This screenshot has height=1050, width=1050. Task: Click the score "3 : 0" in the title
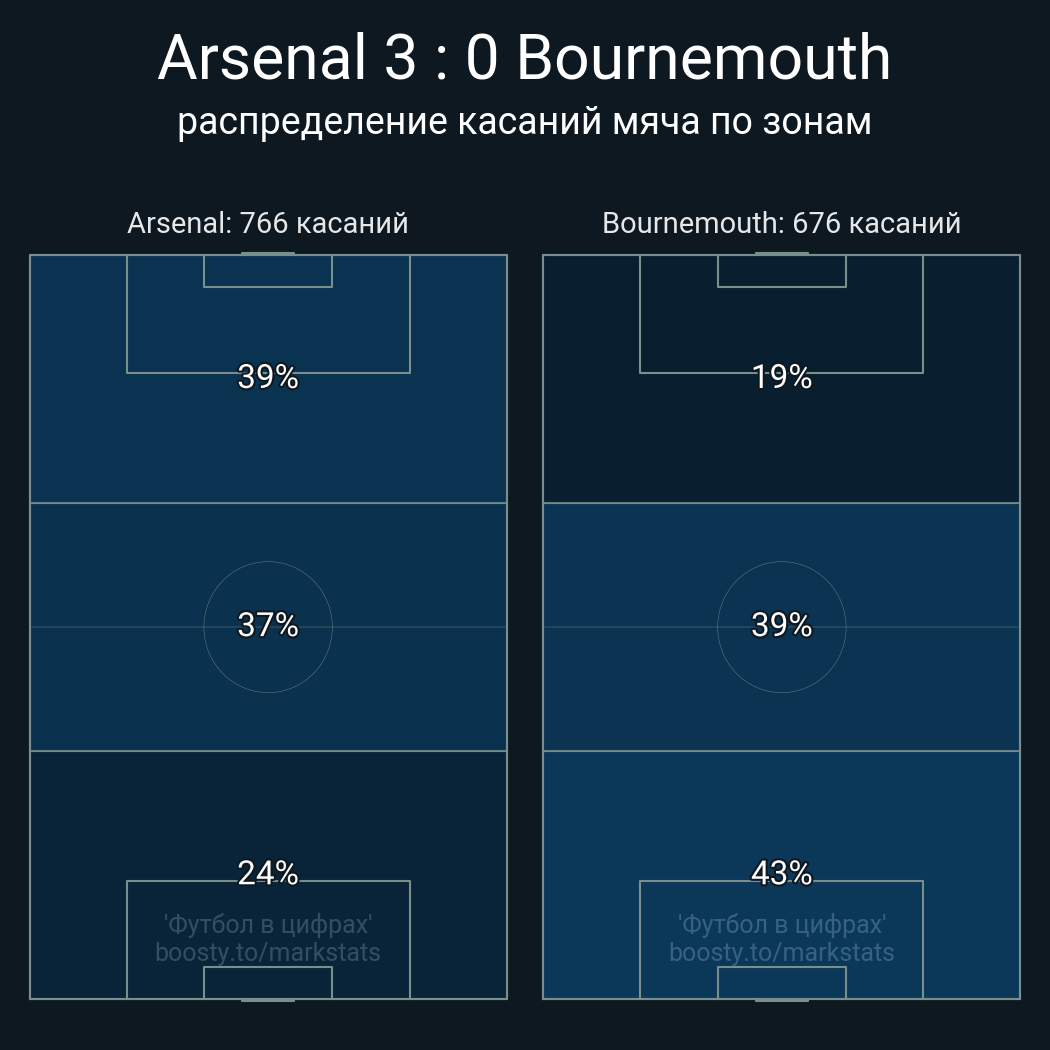click(x=440, y=58)
